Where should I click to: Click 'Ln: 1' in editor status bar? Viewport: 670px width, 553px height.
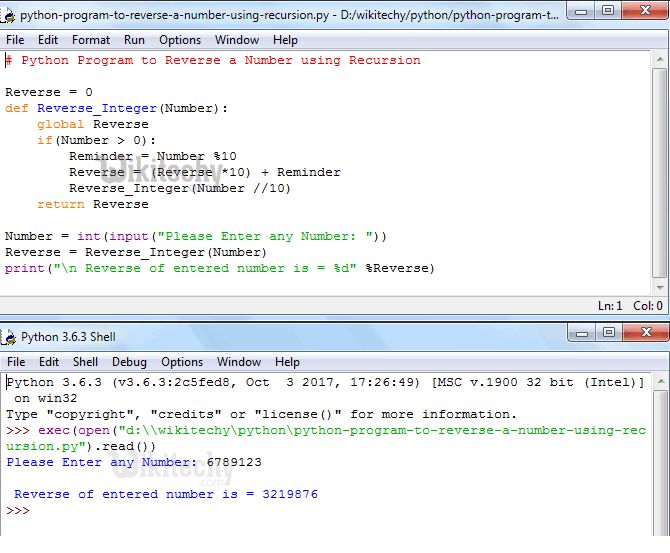610,306
